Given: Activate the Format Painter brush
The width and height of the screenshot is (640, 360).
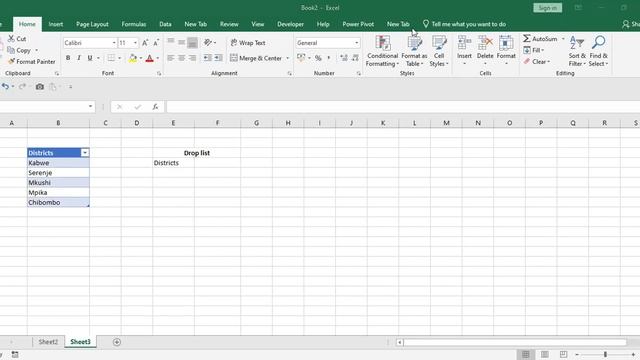Looking at the screenshot, I should (x=11, y=62).
